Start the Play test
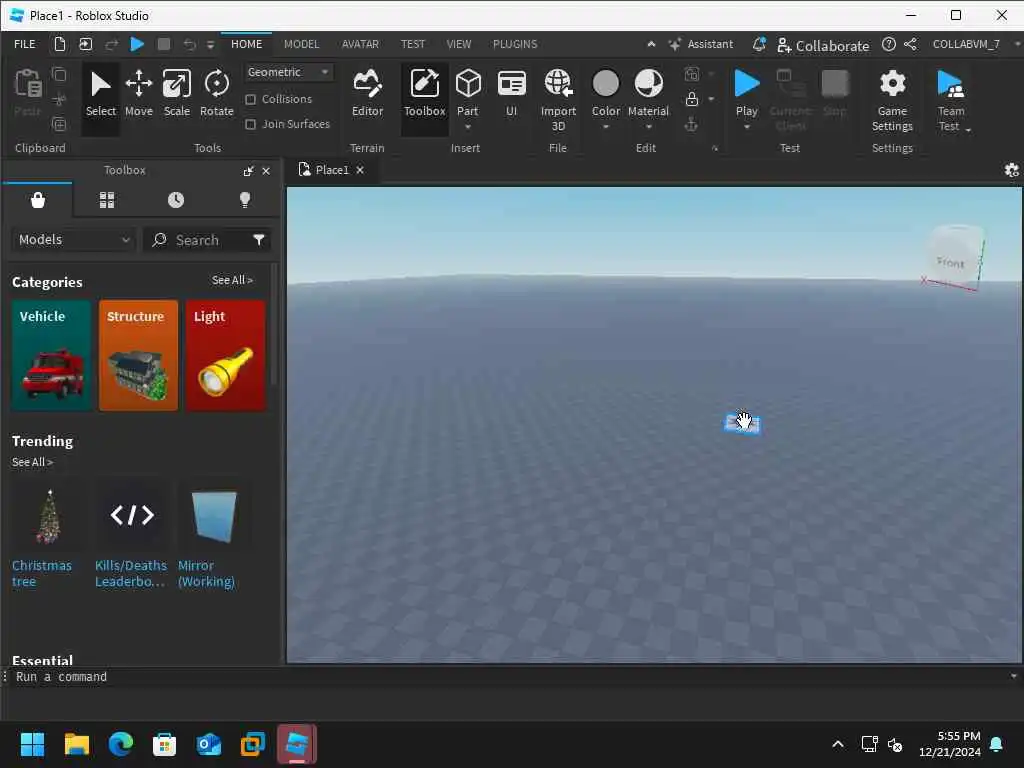This screenshot has width=1024, height=768. 746,91
